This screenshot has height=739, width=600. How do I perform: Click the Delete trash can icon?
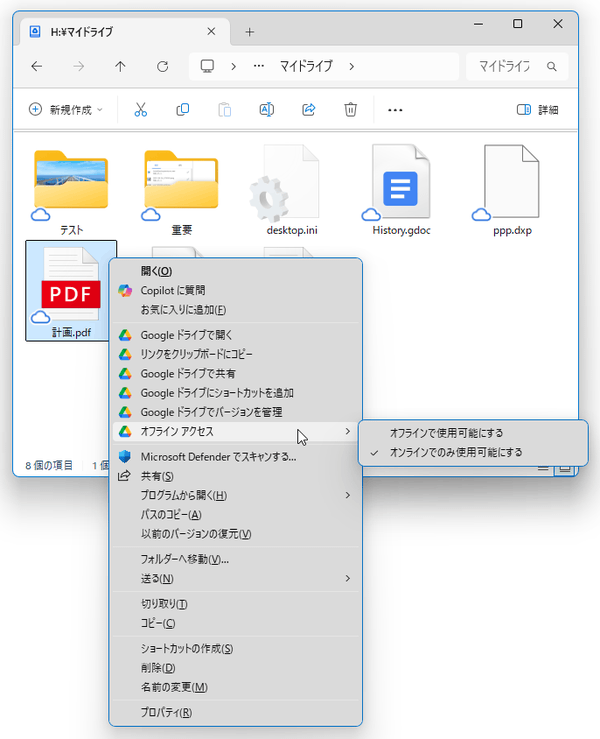click(351, 109)
